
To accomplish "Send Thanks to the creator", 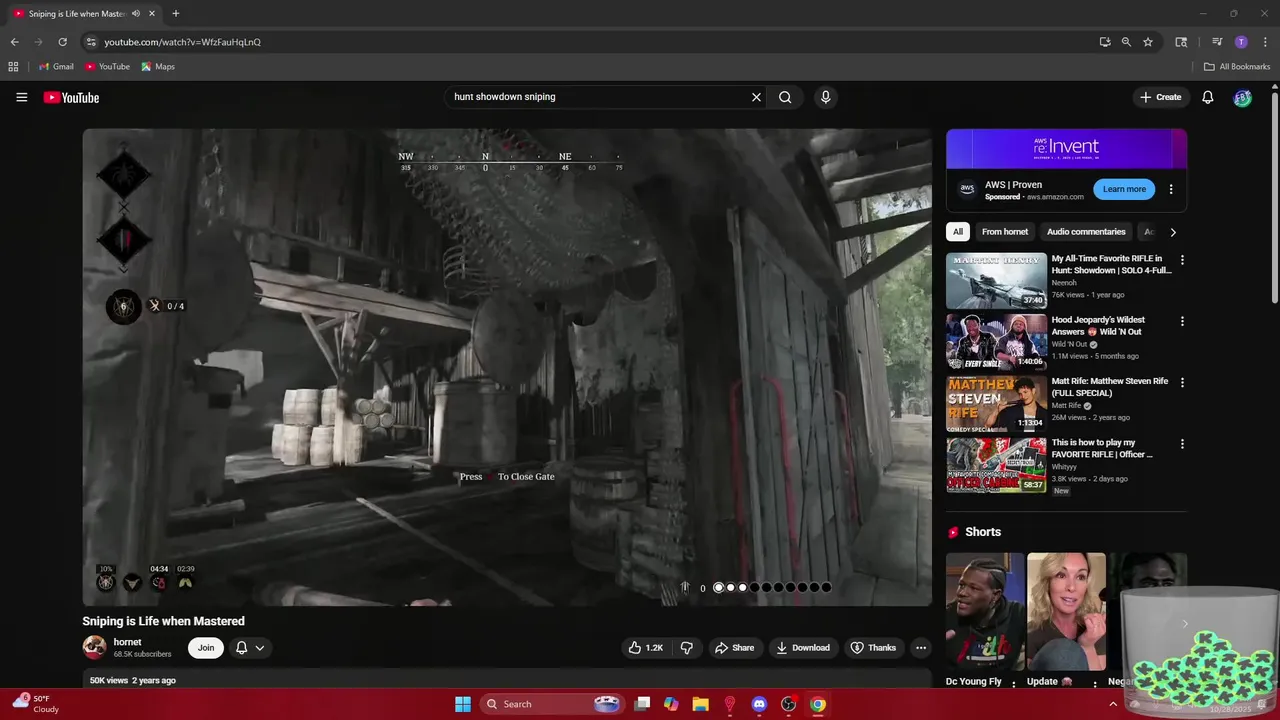I will (x=873, y=648).
